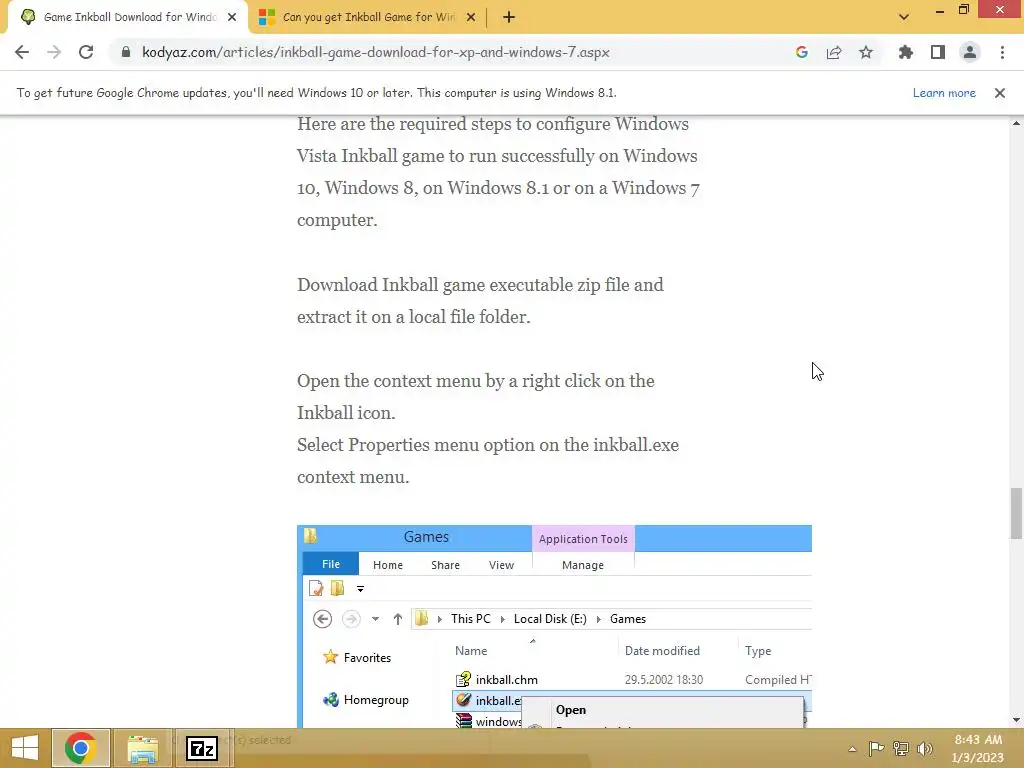The image size is (1024, 768).
Task: Open a new tab
Action: (x=509, y=17)
